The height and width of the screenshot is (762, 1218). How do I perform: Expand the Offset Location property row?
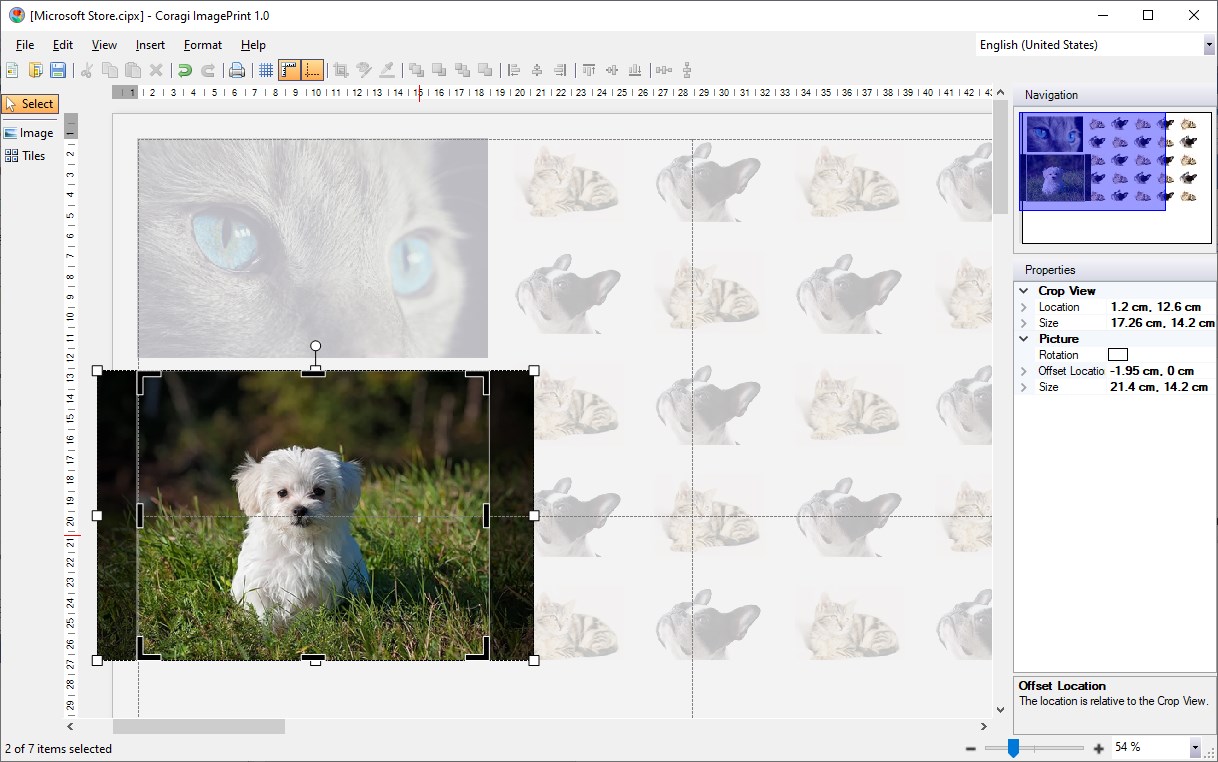(1026, 370)
